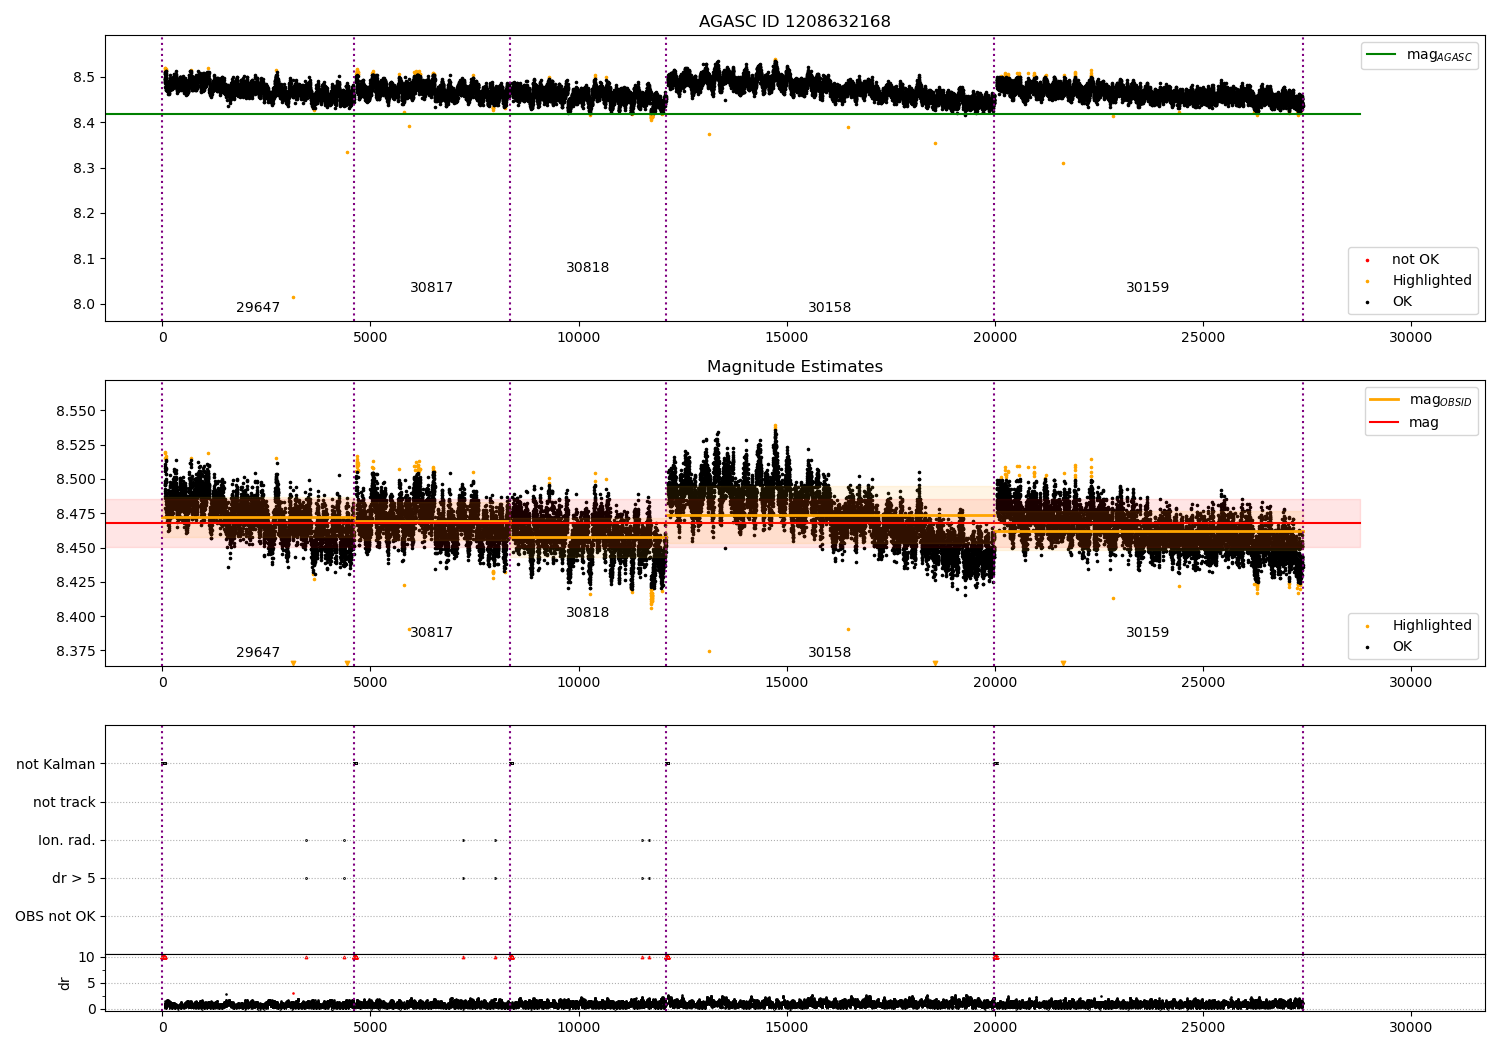
Task: Click the 8.2 y-tick of the top plot
Action: 84,214
